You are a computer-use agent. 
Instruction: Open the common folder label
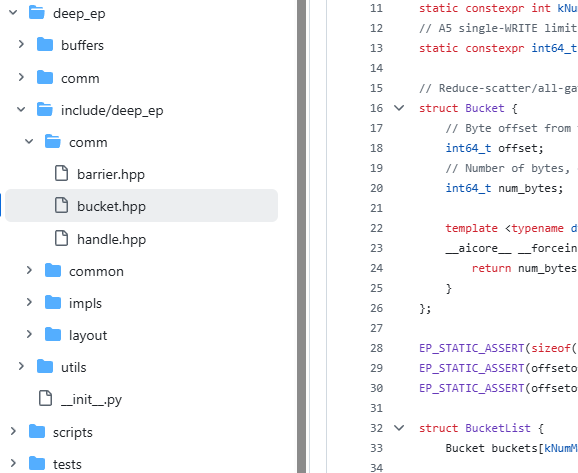pos(96,272)
